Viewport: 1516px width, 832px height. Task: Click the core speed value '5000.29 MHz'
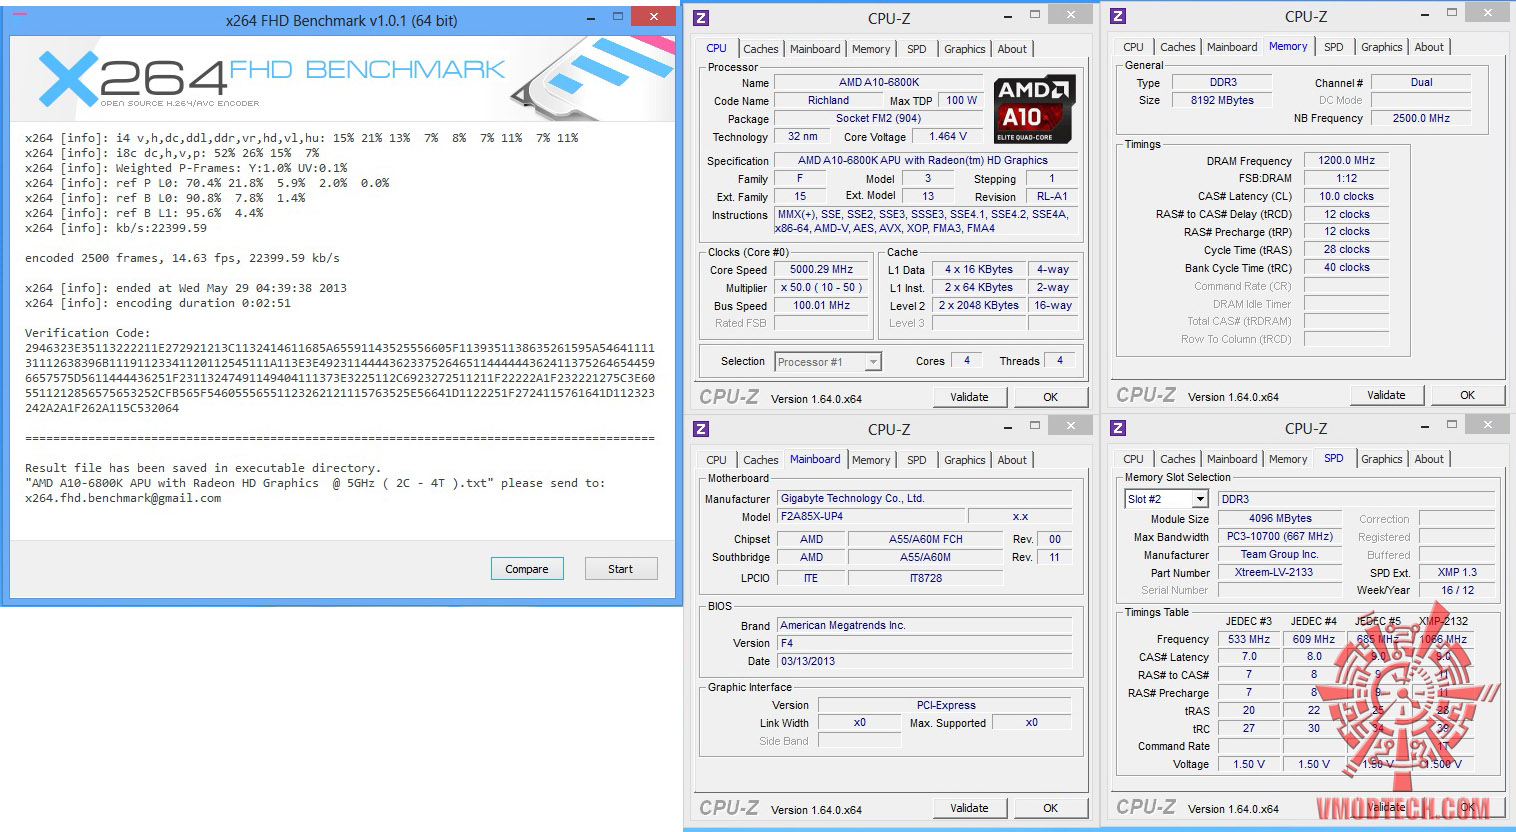click(x=822, y=270)
